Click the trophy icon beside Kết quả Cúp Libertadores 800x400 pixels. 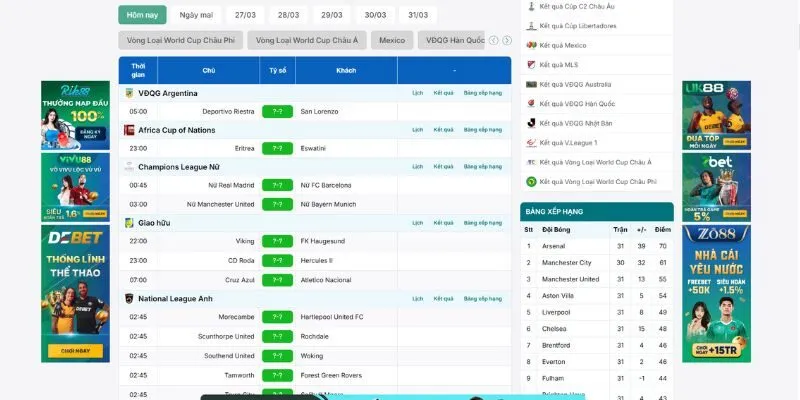click(532, 26)
